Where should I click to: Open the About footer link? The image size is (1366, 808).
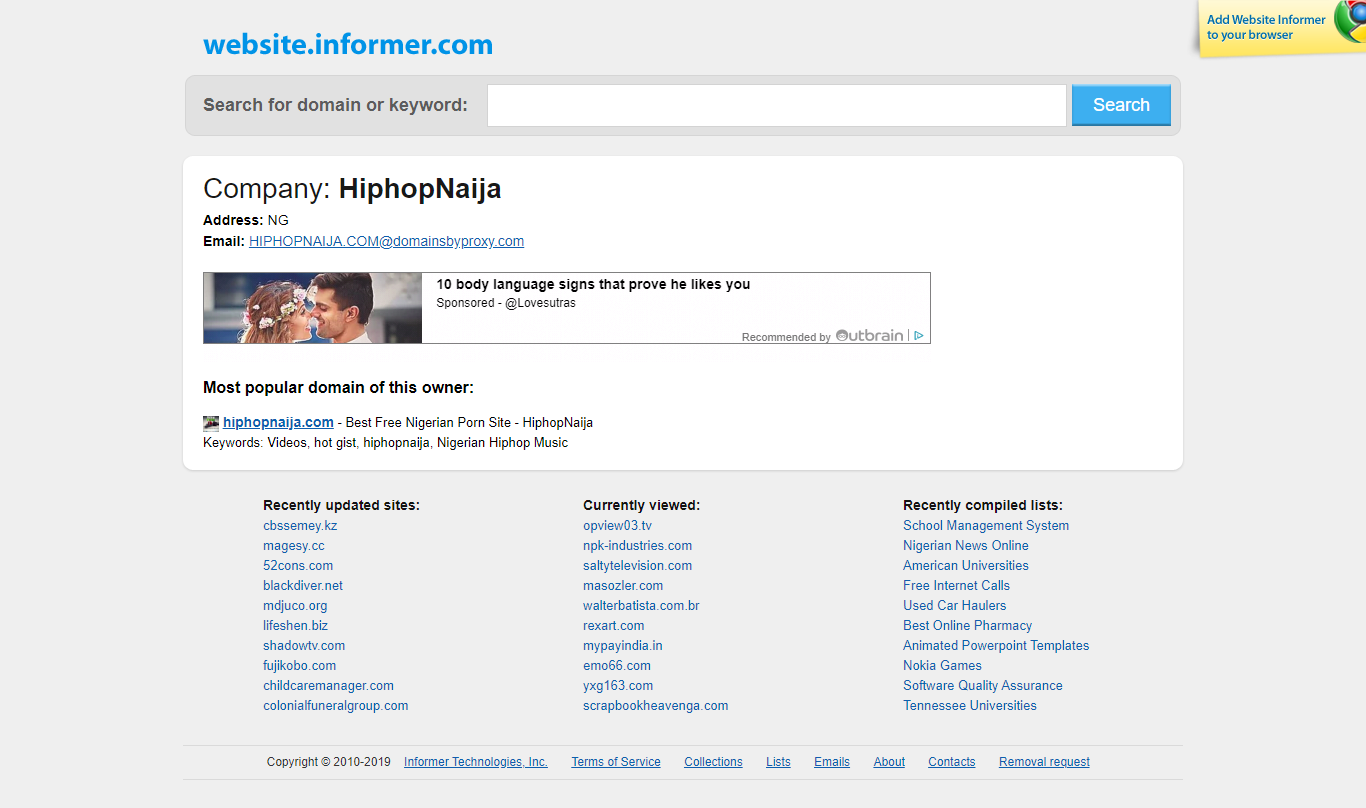click(889, 762)
